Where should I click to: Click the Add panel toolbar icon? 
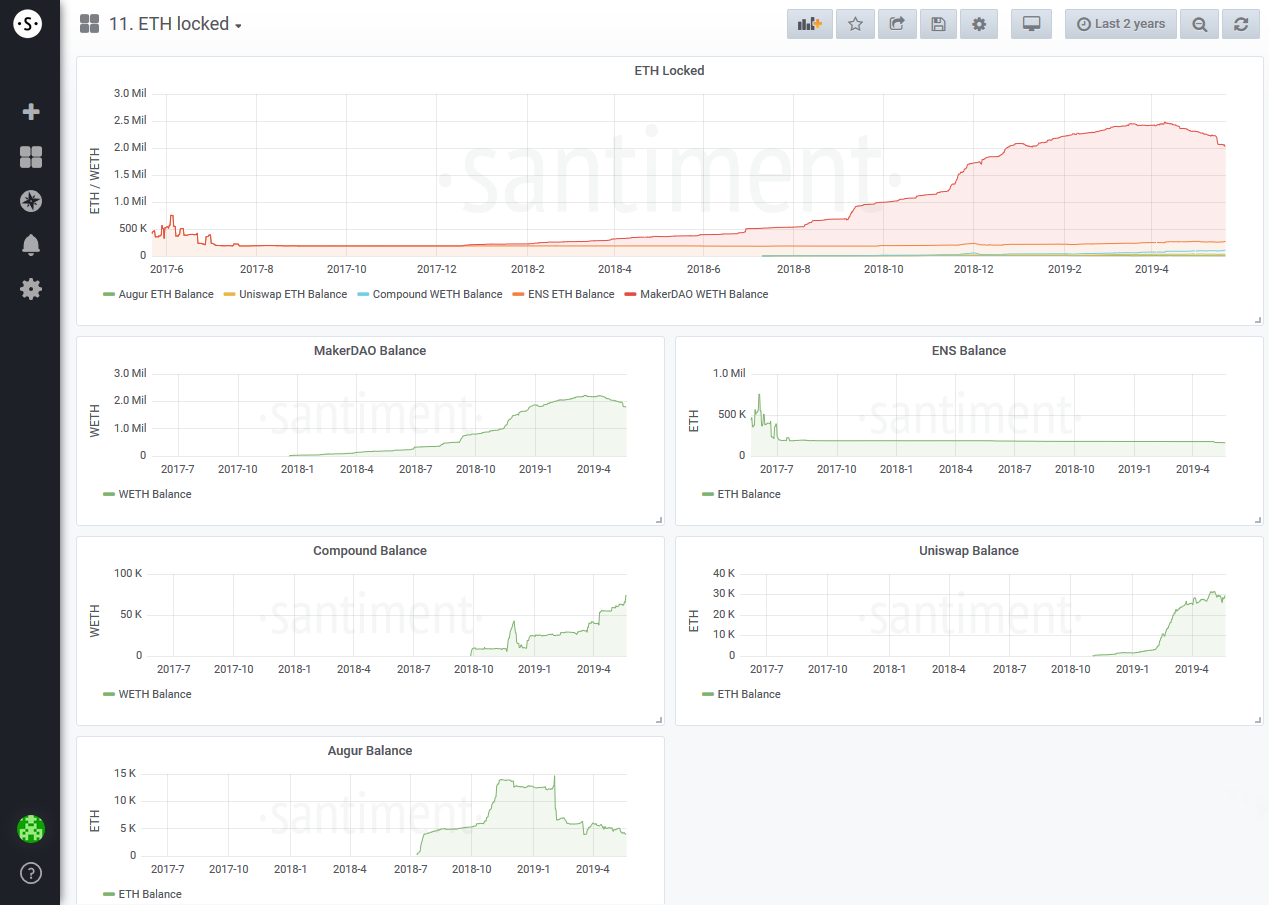click(x=810, y=24)
